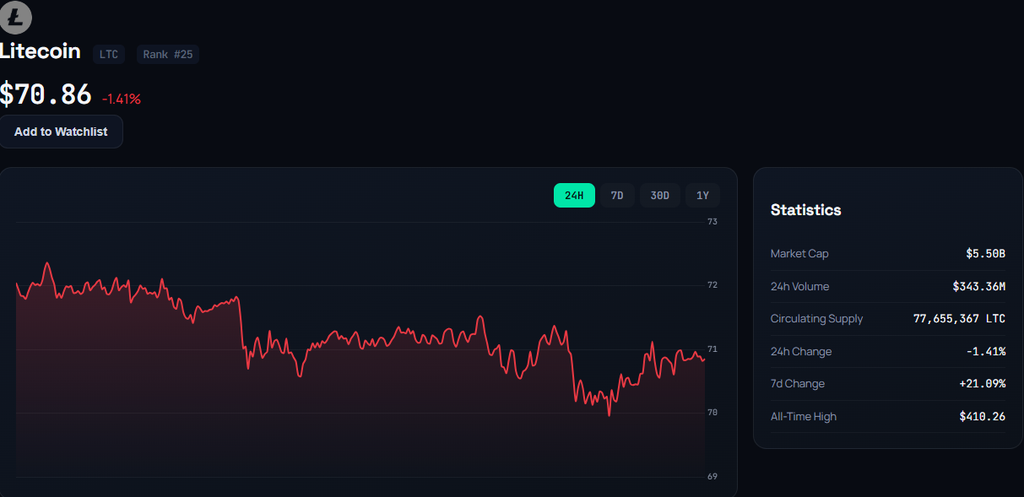Click the Circulating Supply label
This screenshot has width=1024, height=497.
(816, 319)
